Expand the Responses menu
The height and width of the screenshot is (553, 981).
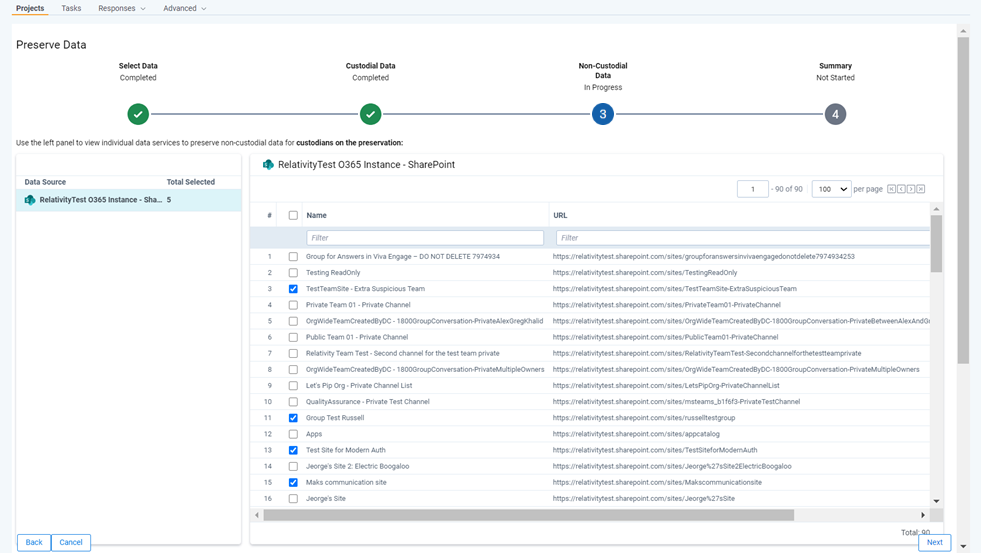click(x=121, y=8)
